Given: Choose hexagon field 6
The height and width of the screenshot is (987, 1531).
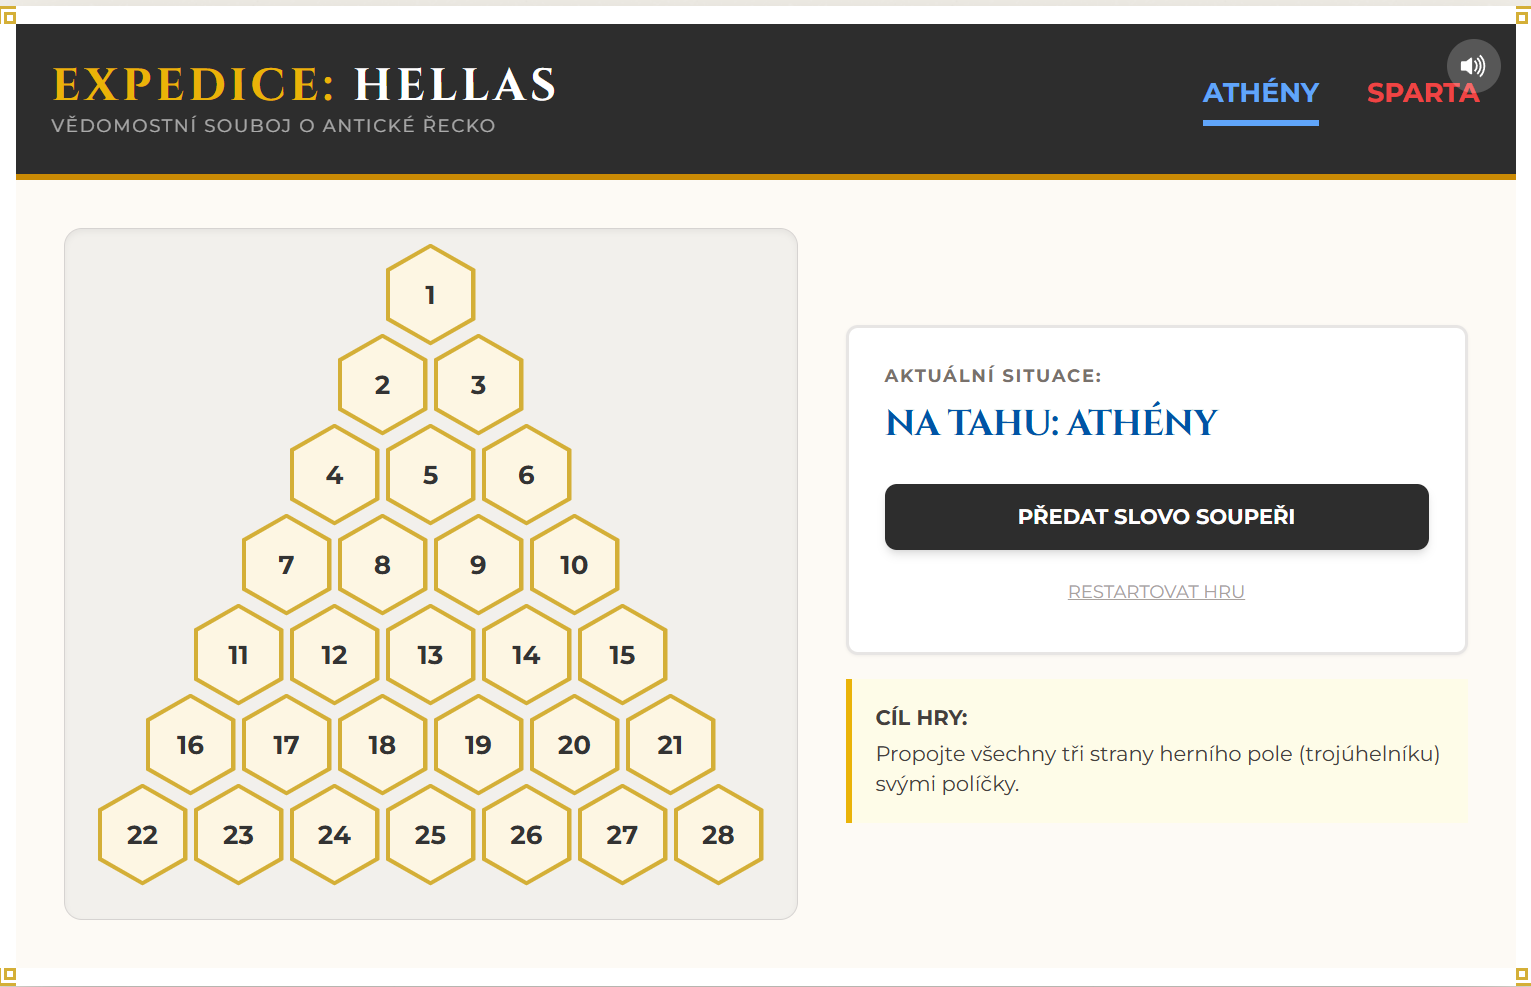Looking at the screenshot, I should (x=526, y=475).
